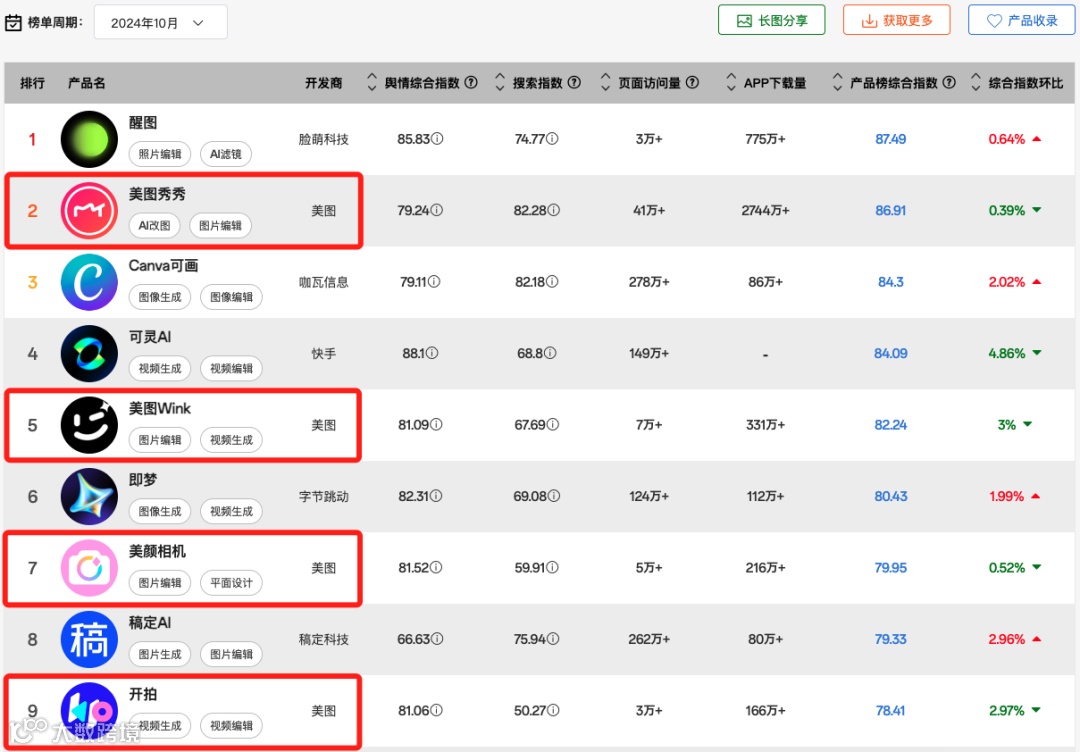This screenshot has width=1080, height=752.
Task: Select the AI滤镜 tag under 醒图
Action: coord(226,154)
